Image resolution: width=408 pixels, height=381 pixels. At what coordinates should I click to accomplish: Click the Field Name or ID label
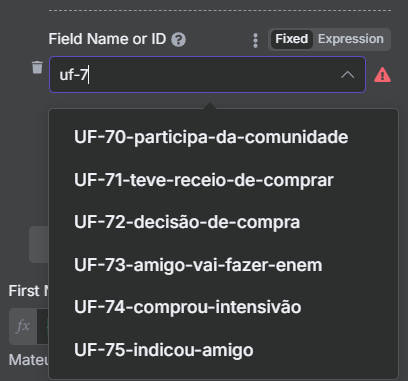(107, 39)
